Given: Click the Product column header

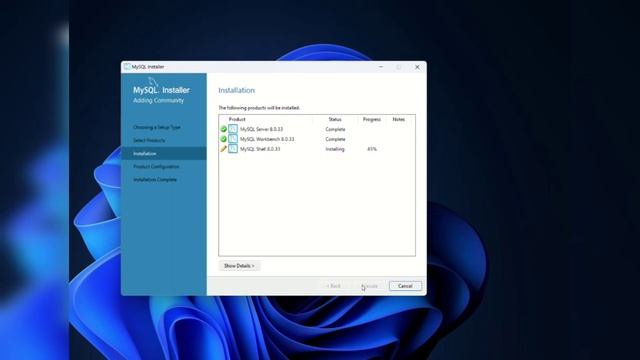Looking at the screenshot, I should tap(237, 119).
